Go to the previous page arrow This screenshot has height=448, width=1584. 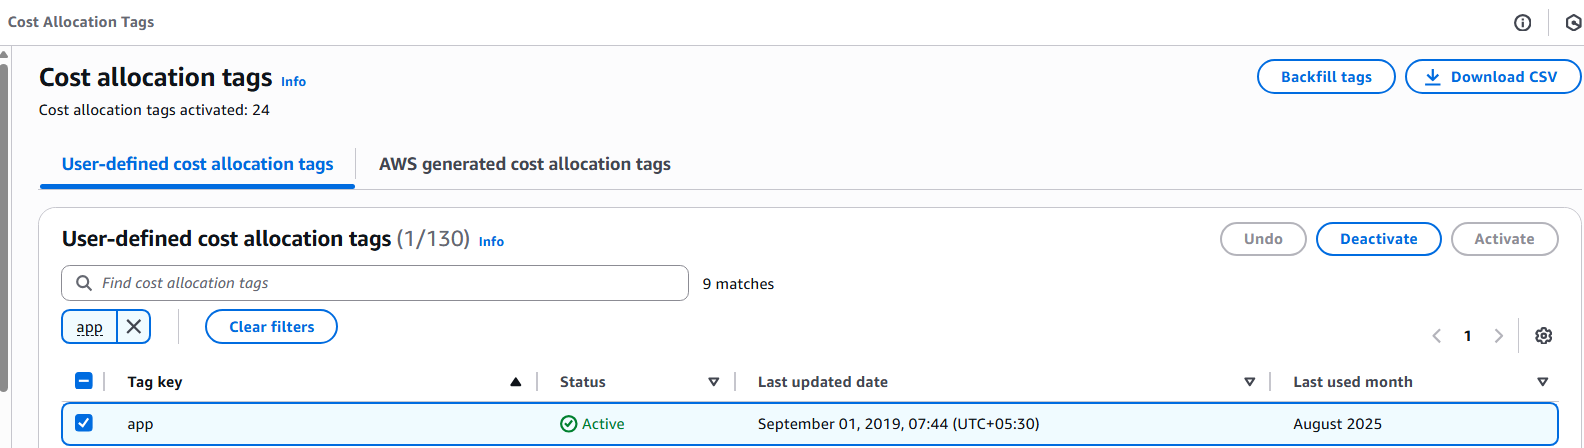tap(1436, 336)
